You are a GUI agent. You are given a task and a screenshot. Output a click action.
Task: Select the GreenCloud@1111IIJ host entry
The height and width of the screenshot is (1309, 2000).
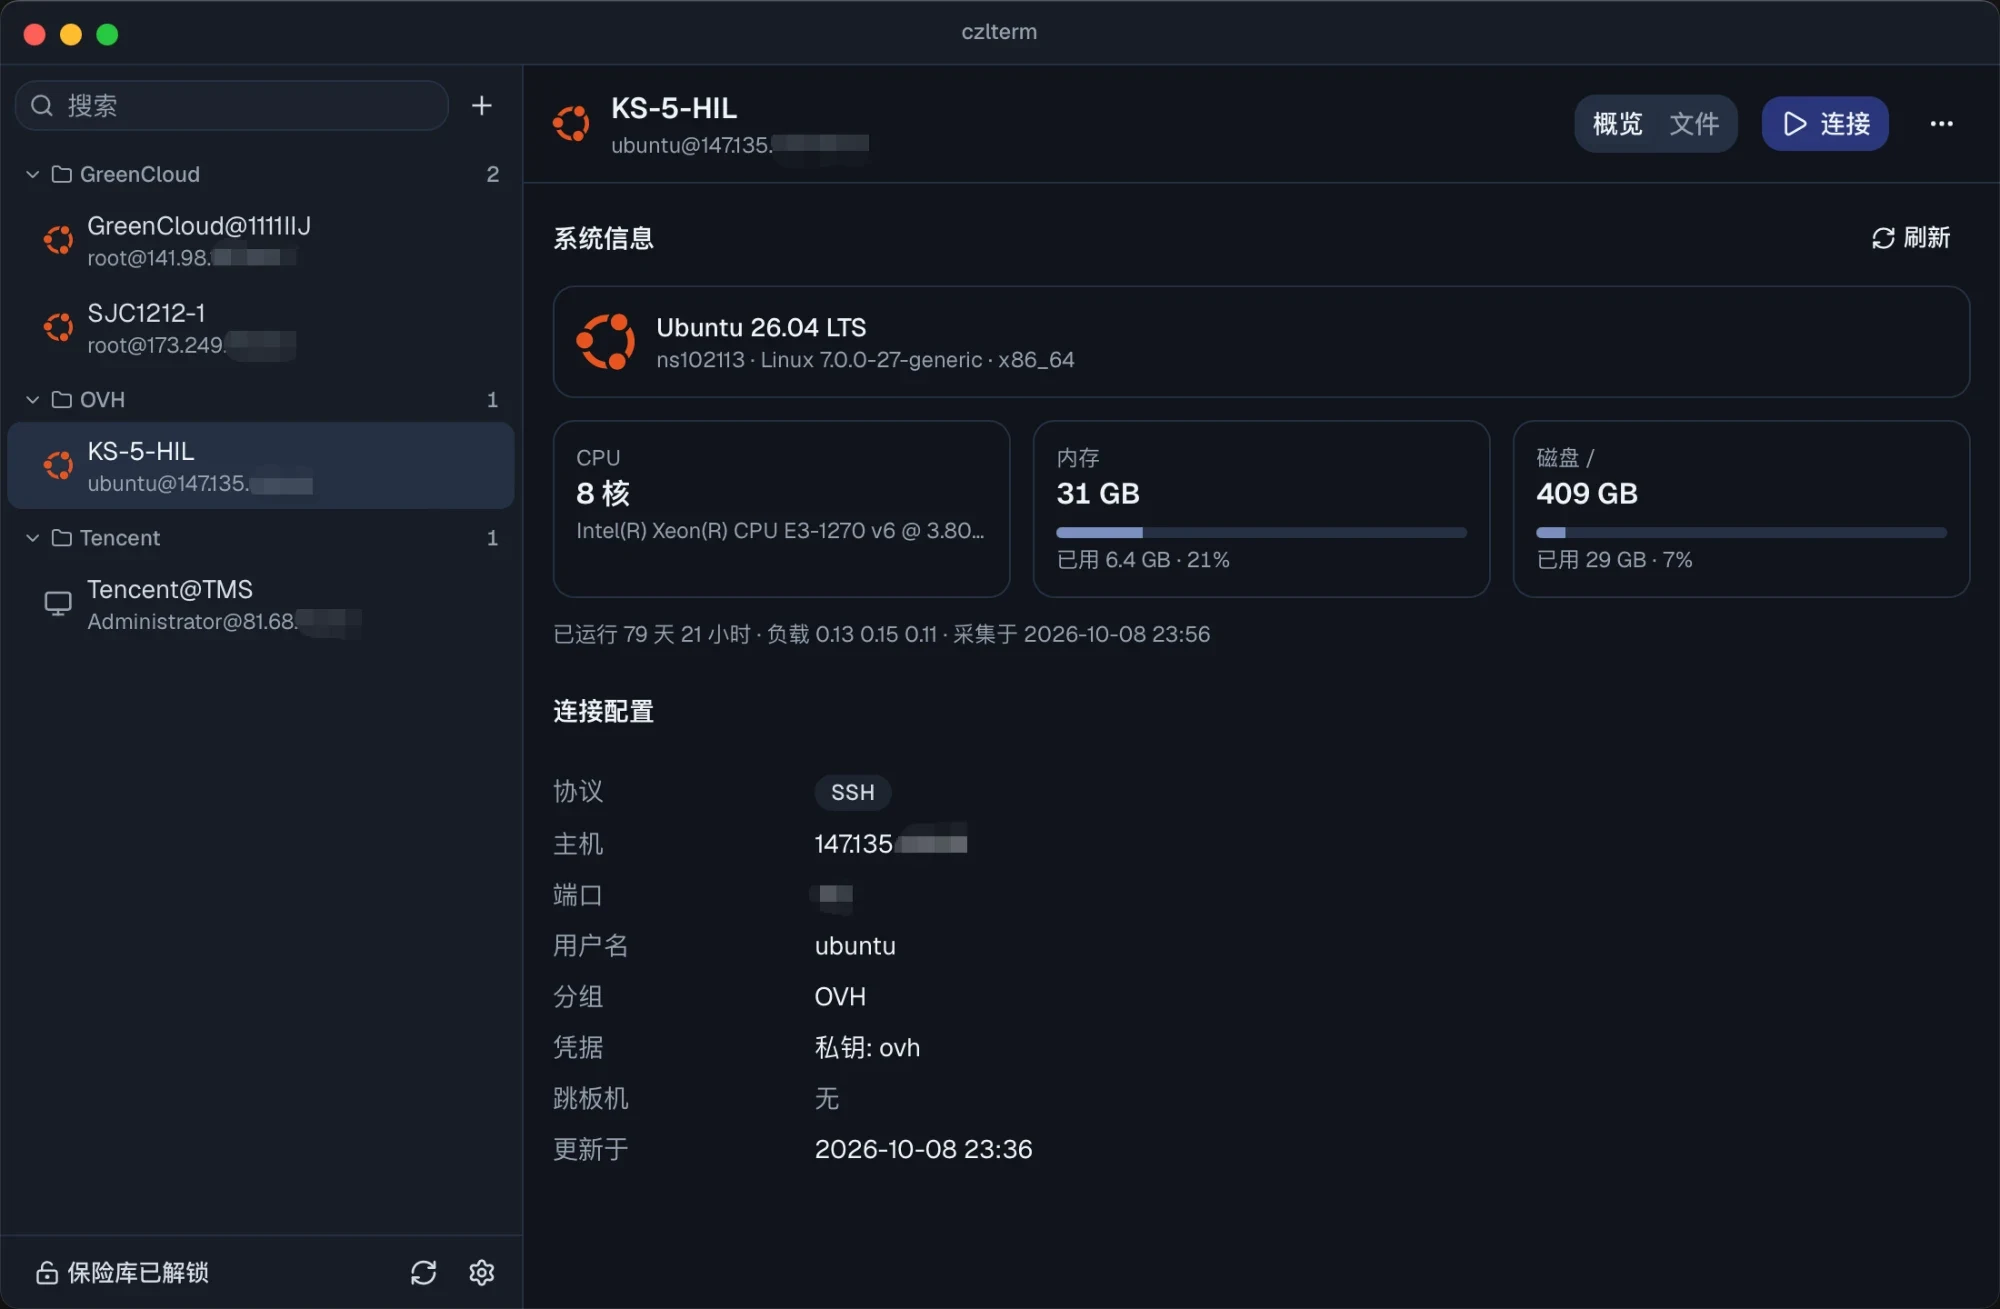coord(260,241)
